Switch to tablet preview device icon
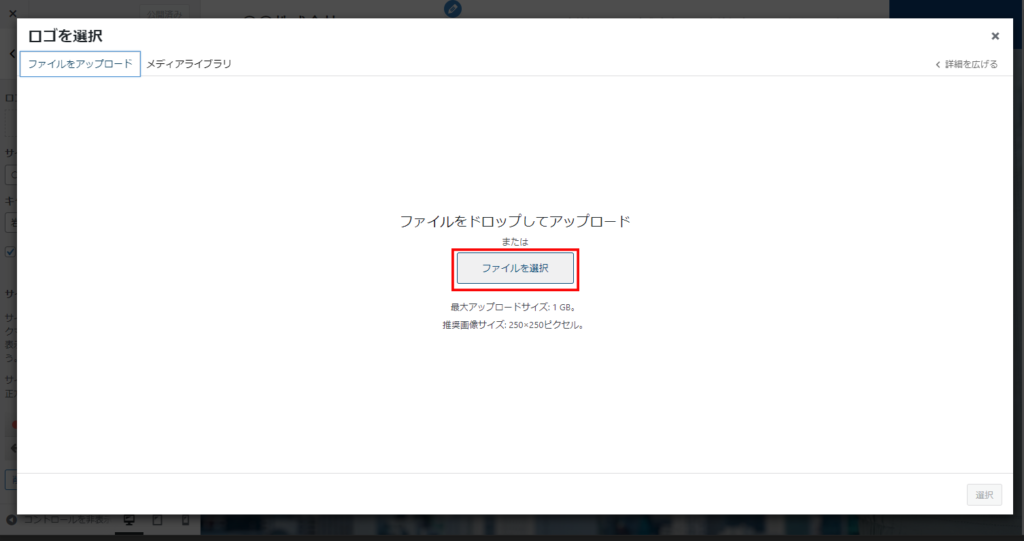The image size is (1024, 541). click(157, 520)
